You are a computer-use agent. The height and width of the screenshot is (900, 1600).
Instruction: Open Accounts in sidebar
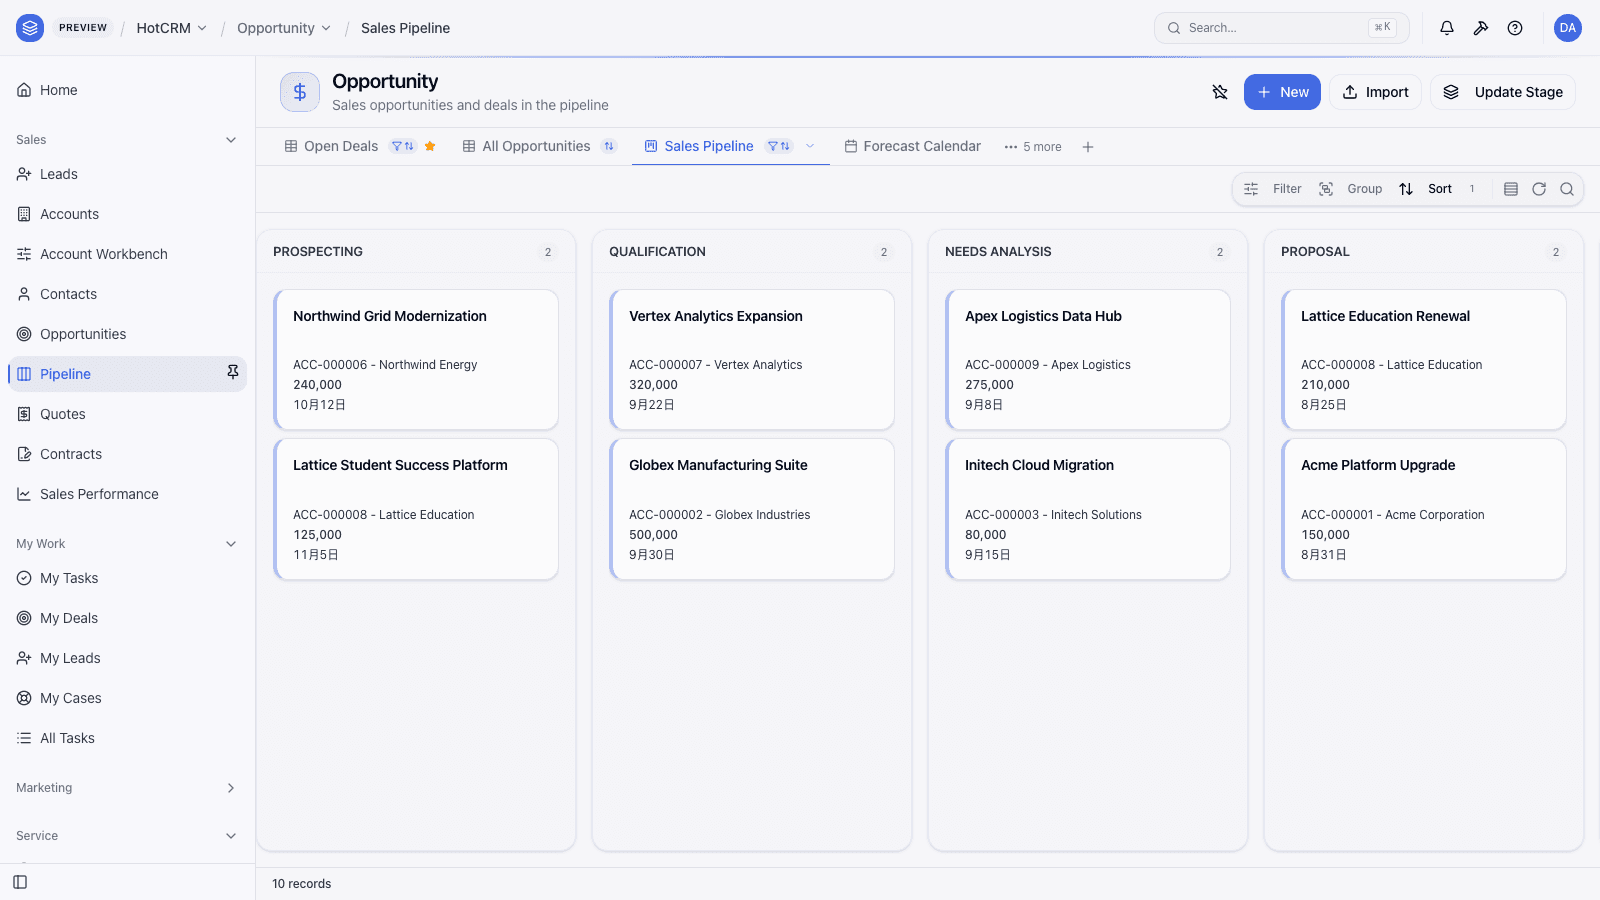pos(128,214)
